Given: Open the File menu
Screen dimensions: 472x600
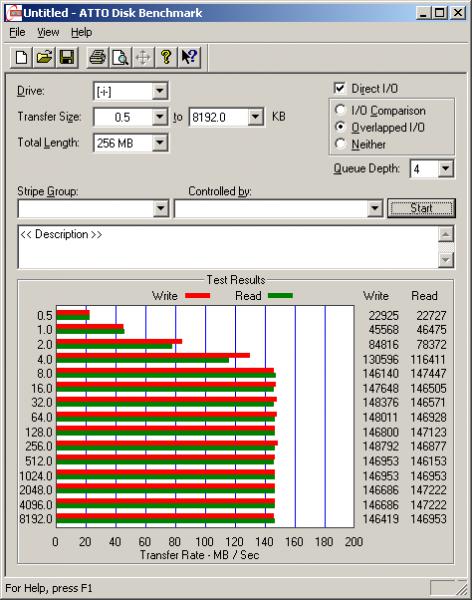Looking at the screenshot, I should (x=17, y=32).
